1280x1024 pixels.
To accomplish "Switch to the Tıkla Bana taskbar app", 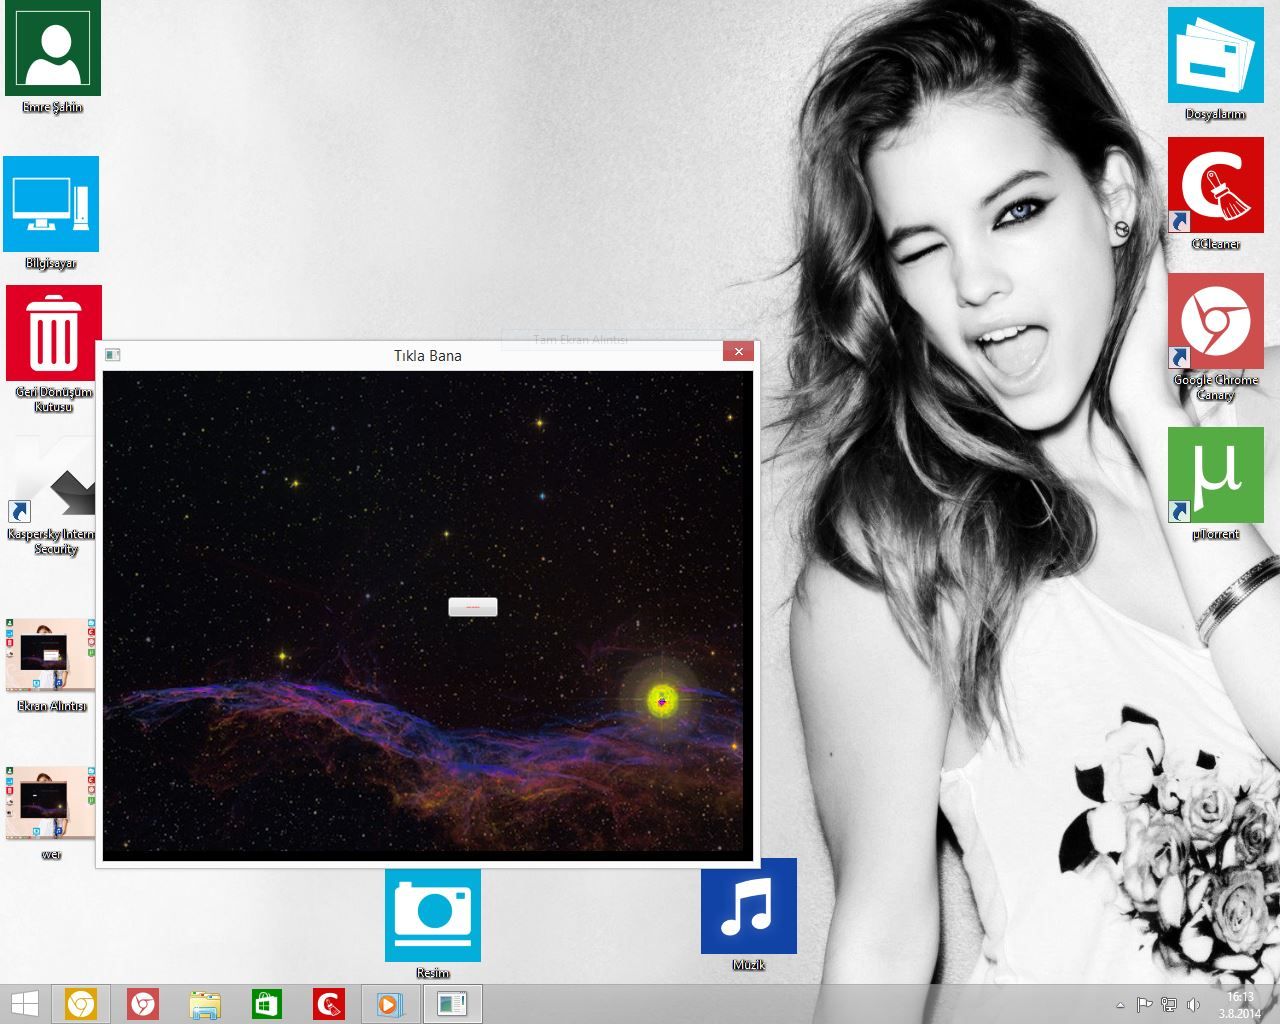I will tap(453, 1004).
